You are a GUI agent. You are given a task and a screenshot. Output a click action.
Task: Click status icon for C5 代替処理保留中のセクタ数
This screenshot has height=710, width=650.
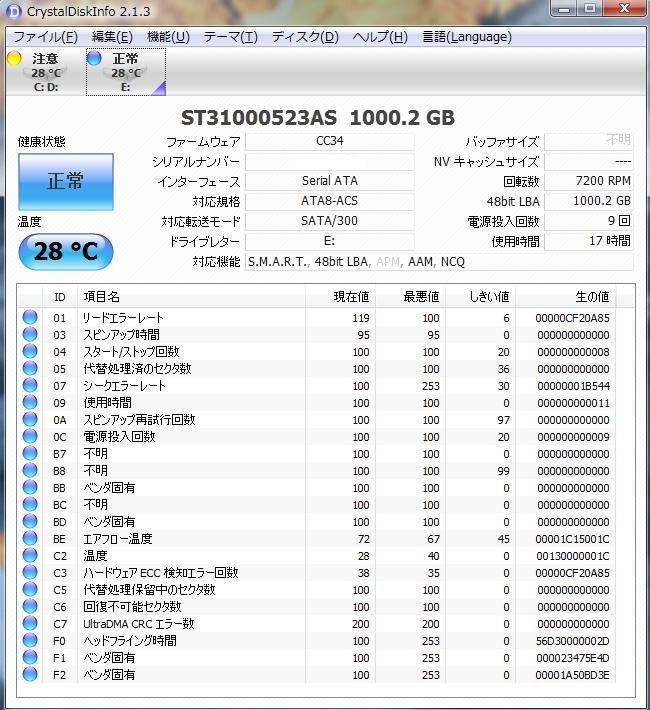tap(30, 589)
